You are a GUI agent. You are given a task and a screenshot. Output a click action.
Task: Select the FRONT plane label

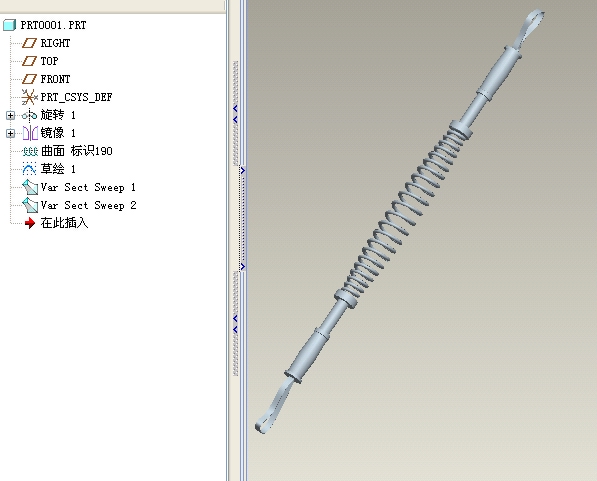click(x=56, y=79)
